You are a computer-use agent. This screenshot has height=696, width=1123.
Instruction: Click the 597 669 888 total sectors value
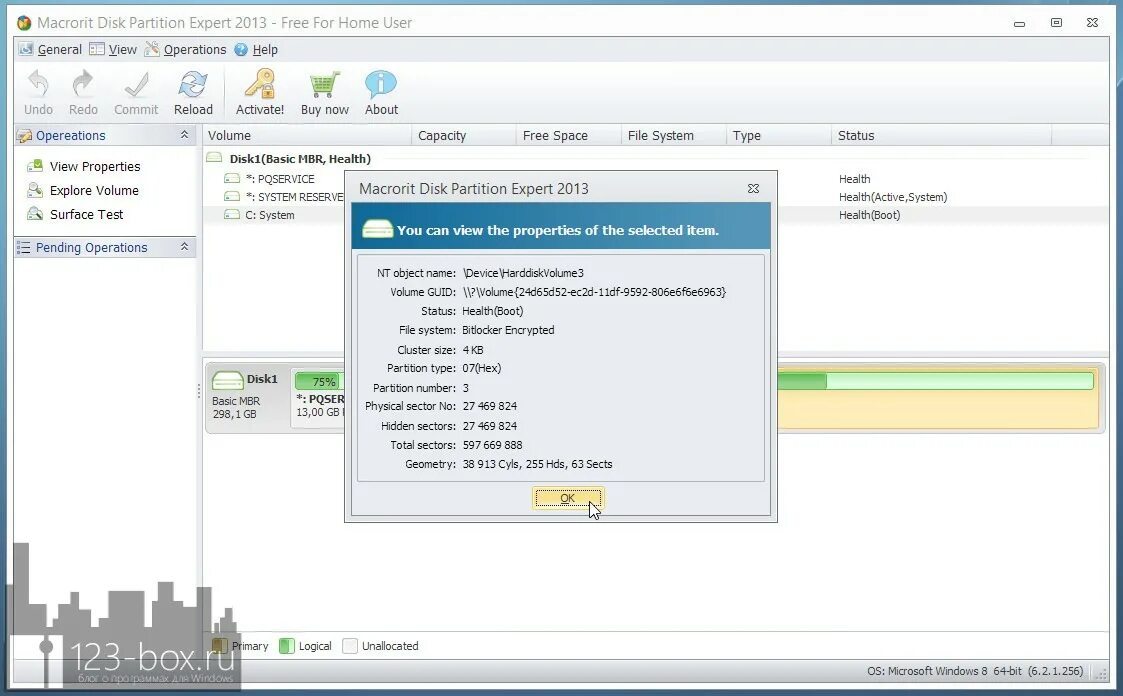coord(493,445)
